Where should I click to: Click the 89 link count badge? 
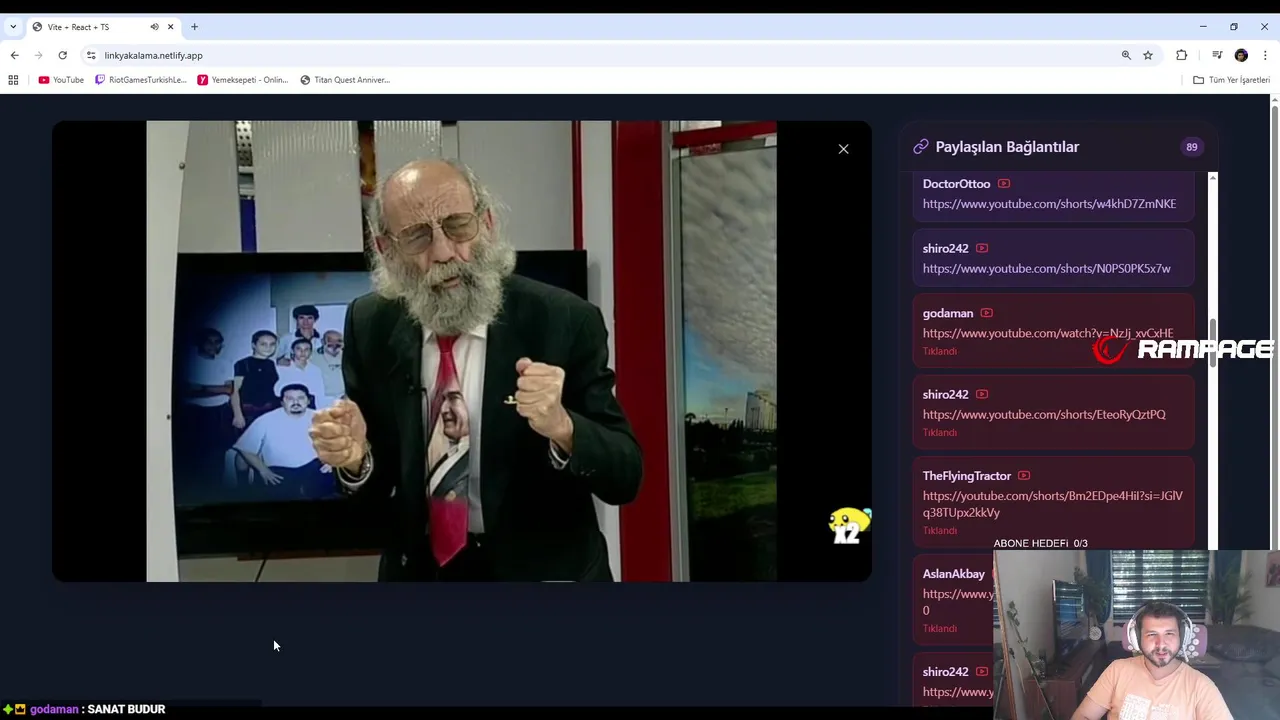pyautogui.click(x=1191, y=147)
